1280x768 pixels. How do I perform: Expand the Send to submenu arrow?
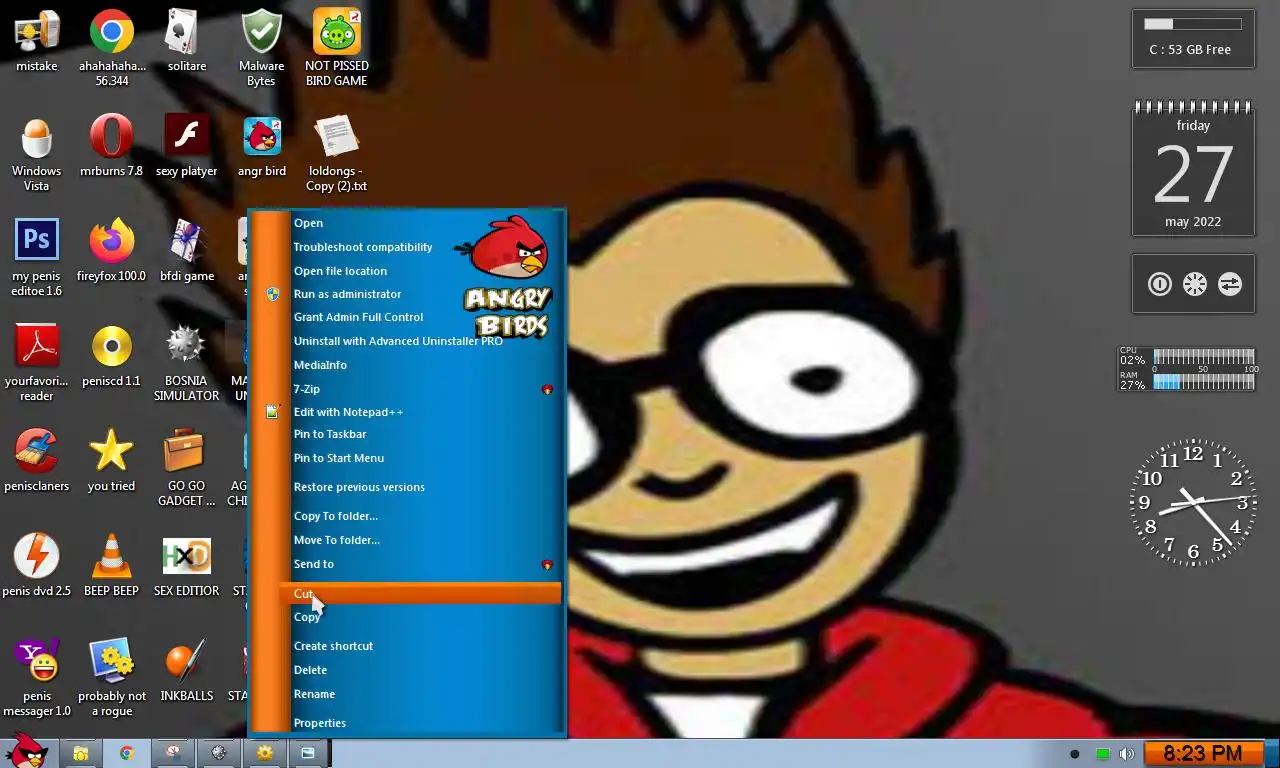click(x=547, y=565)
